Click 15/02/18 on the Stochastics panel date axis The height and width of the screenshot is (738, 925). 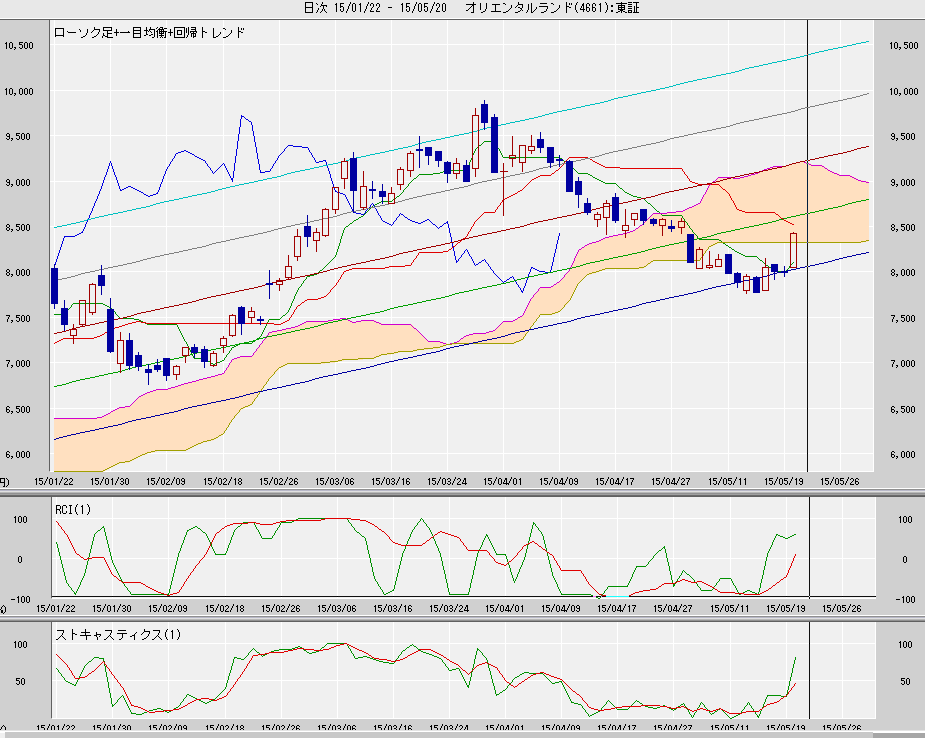click(225, 730)
